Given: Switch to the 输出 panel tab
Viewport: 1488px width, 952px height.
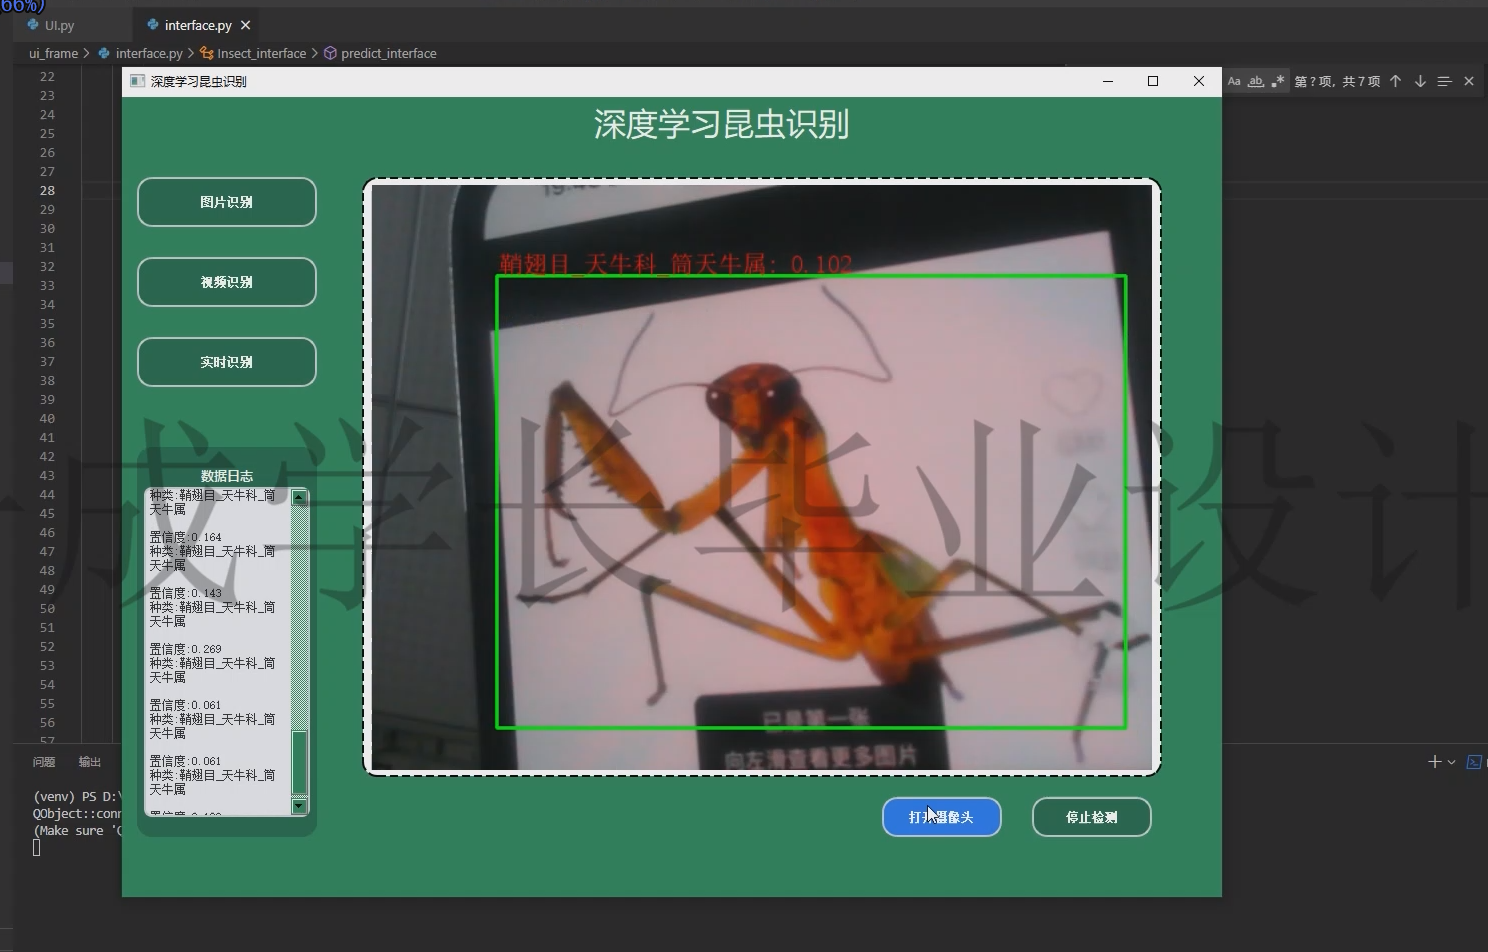Looking at the screenshot, I should click(90, 761).
